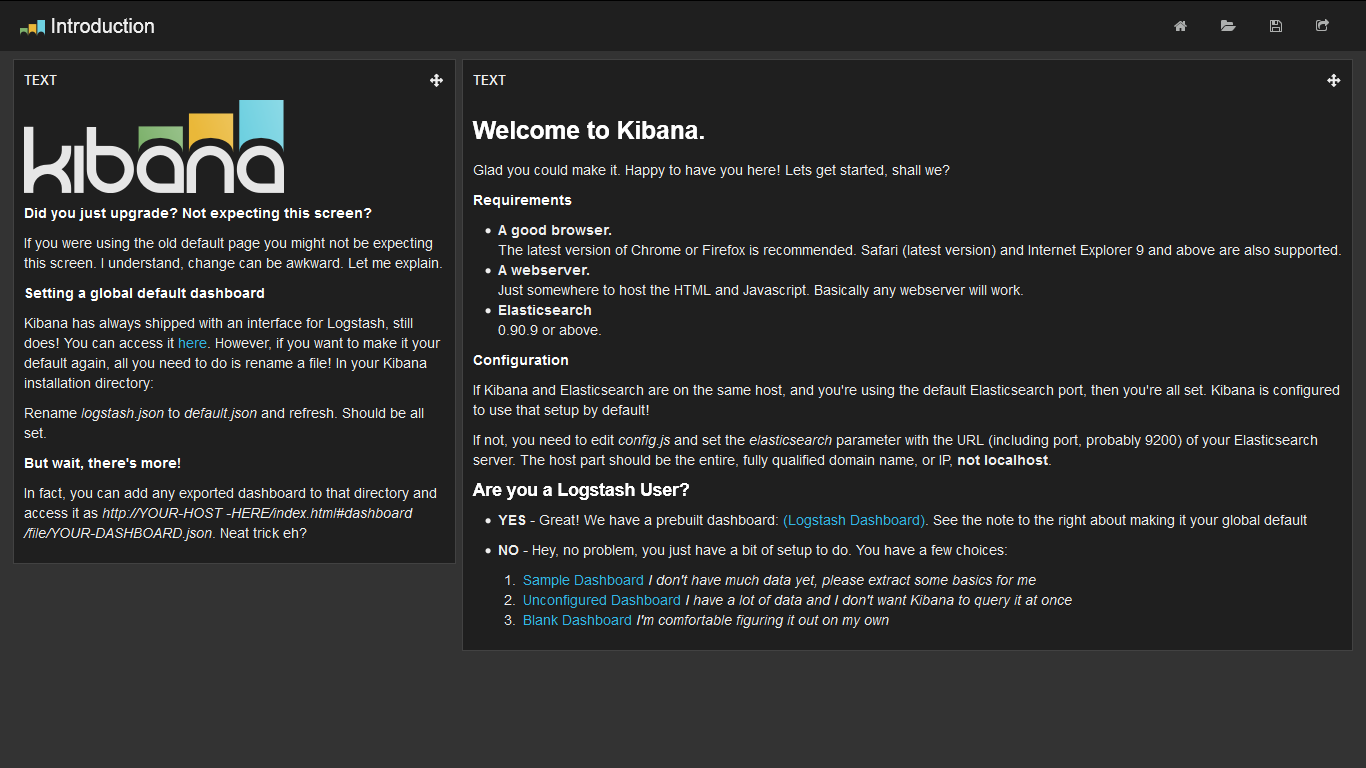
Task: Click the 'Welcome to Kibana.' heading
Action: 589,130
